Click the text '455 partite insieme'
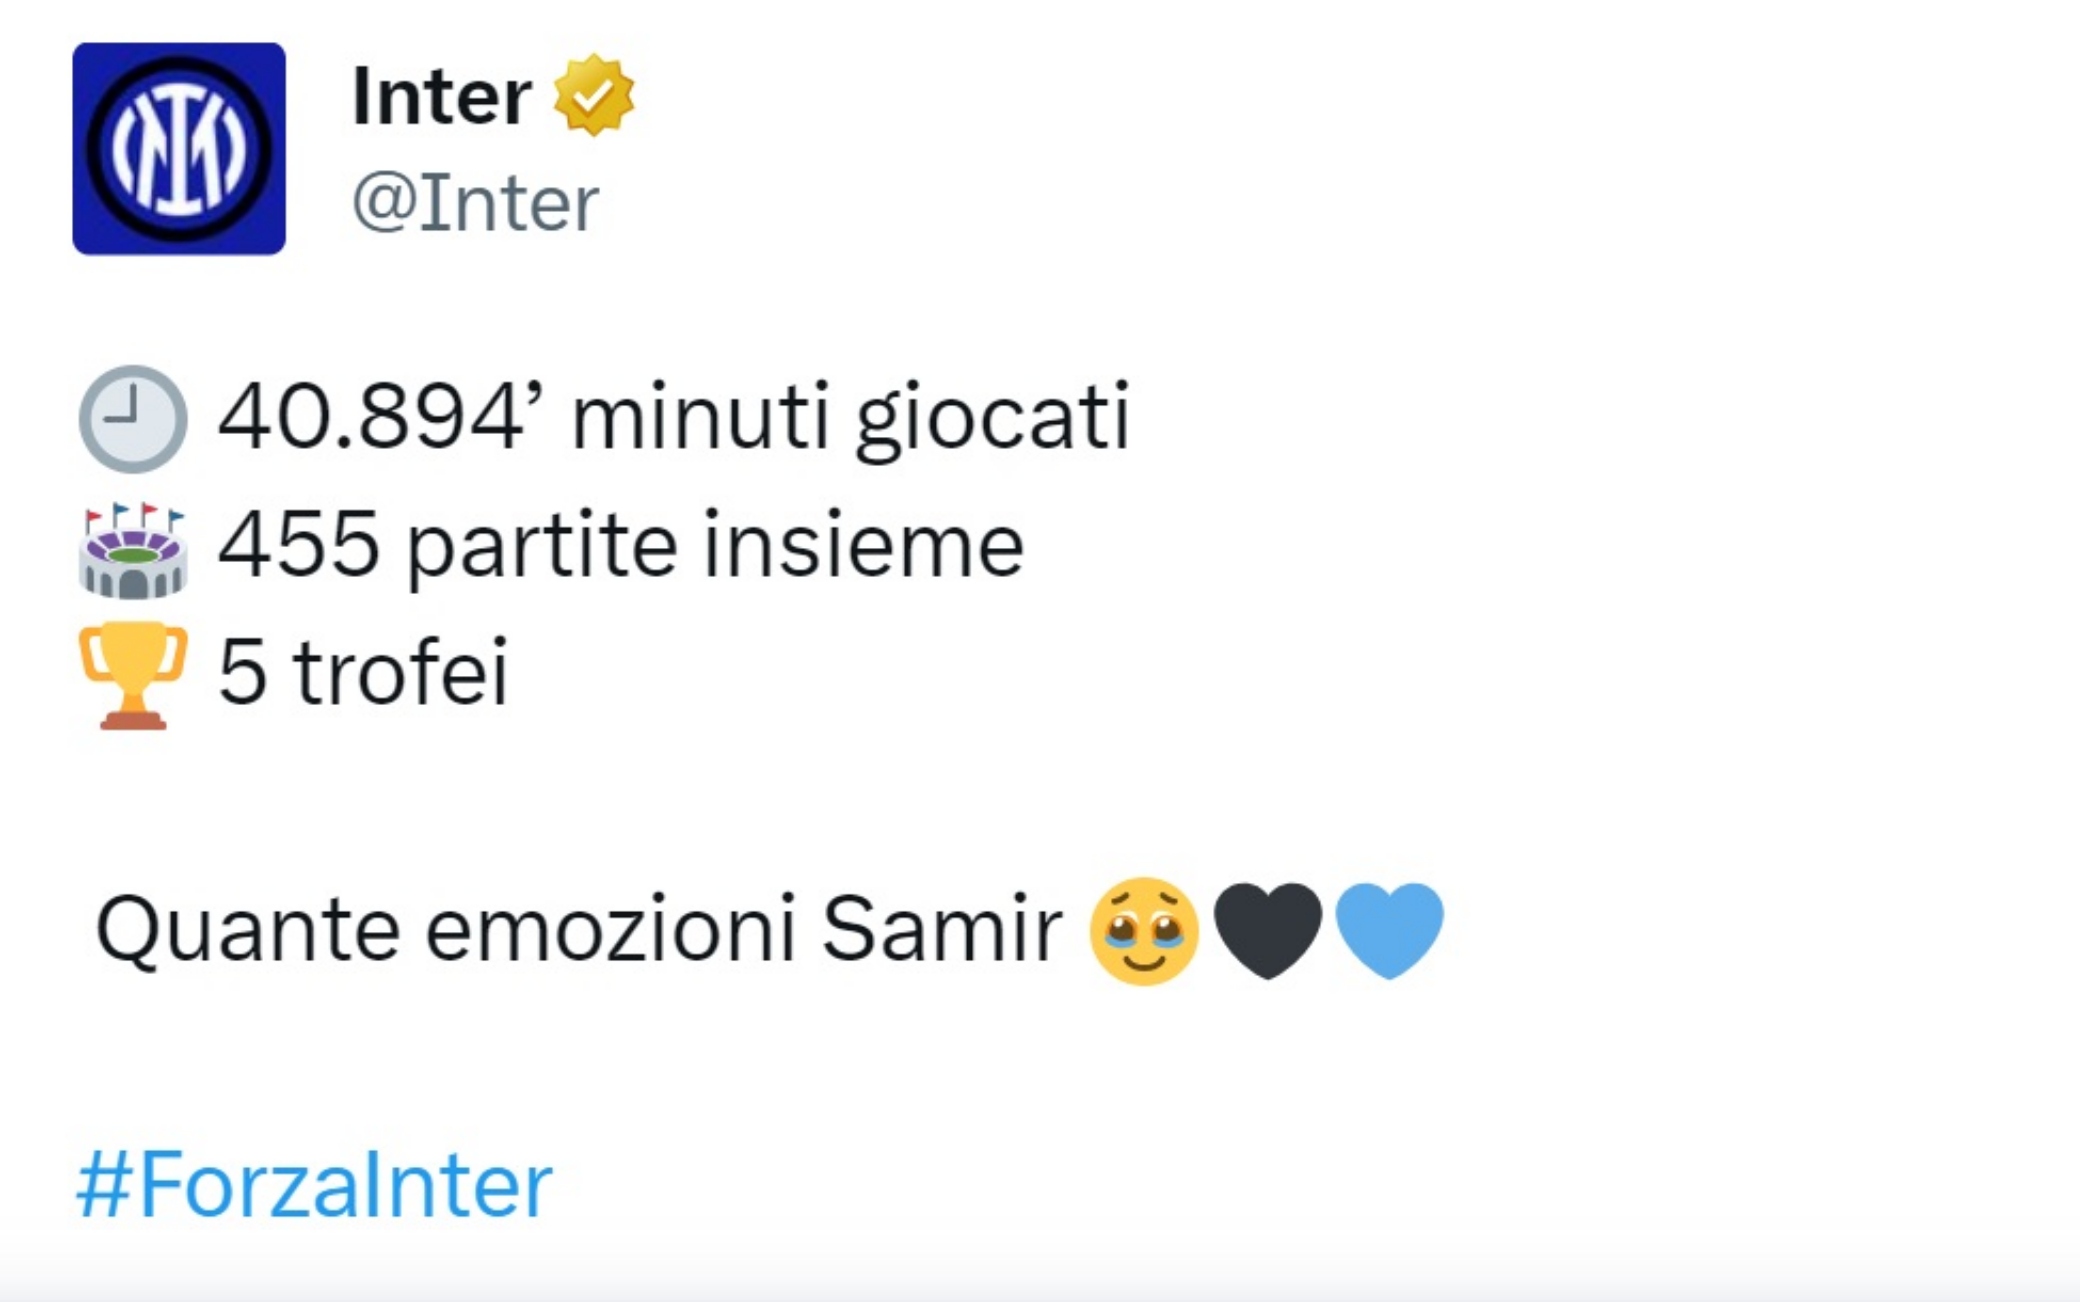The height and width of the screenshot is (1302, 2080). 621,545
